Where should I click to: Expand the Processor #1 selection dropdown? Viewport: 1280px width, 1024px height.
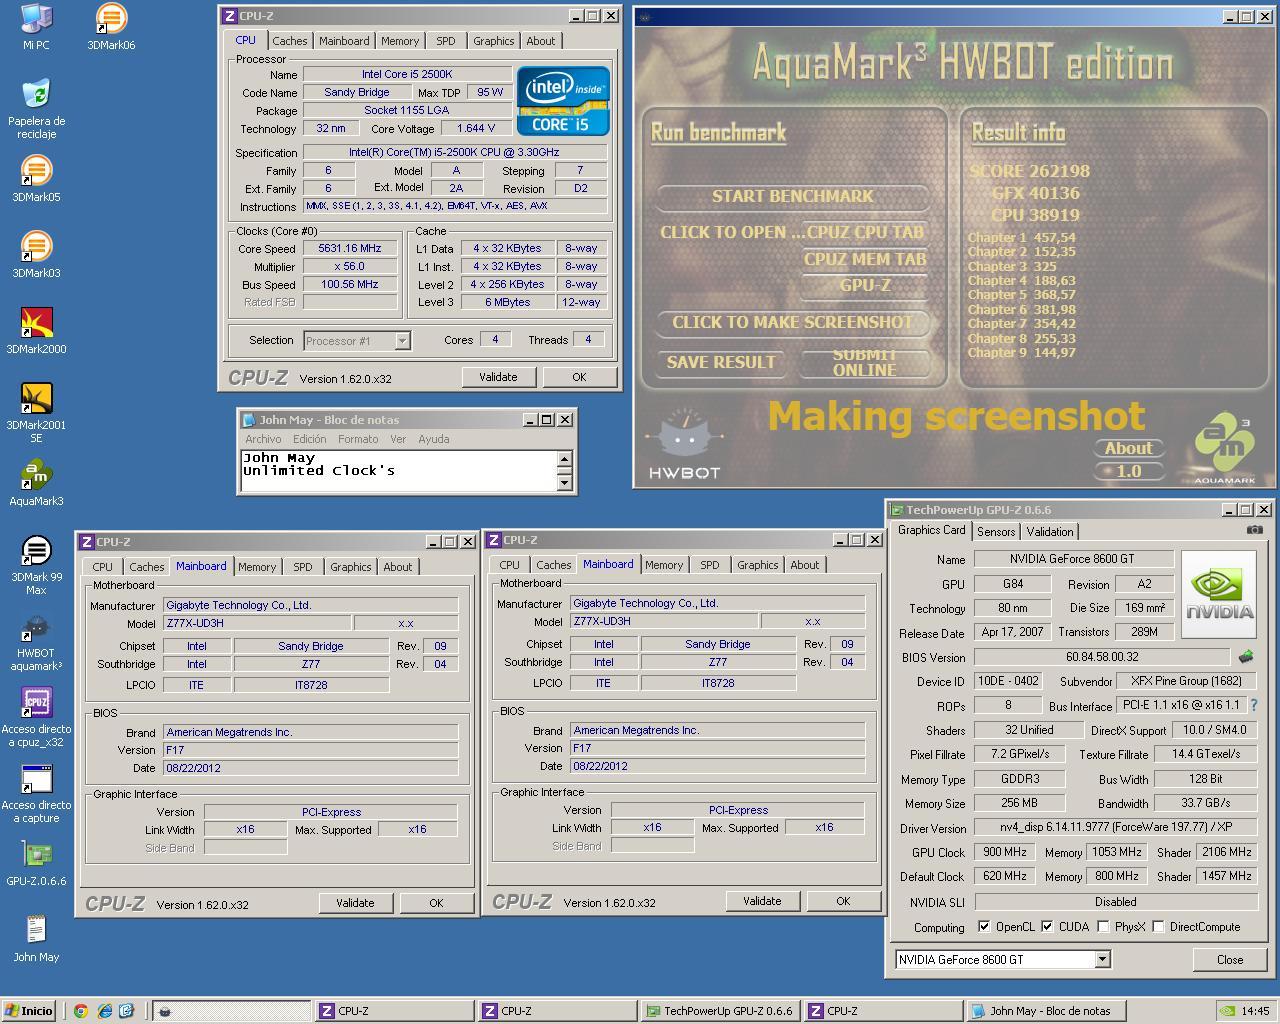pyautogui.click(x=402, y=341)
